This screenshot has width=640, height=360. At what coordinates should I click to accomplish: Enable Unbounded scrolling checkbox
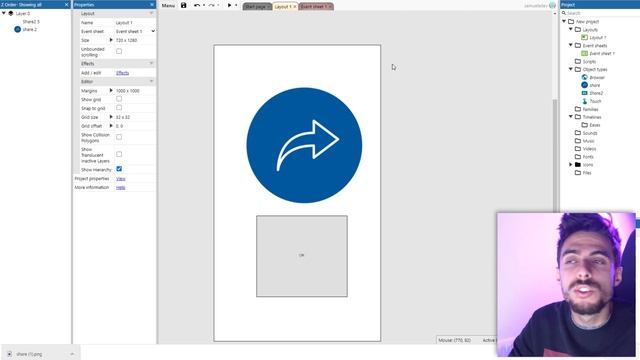(119, 51)
